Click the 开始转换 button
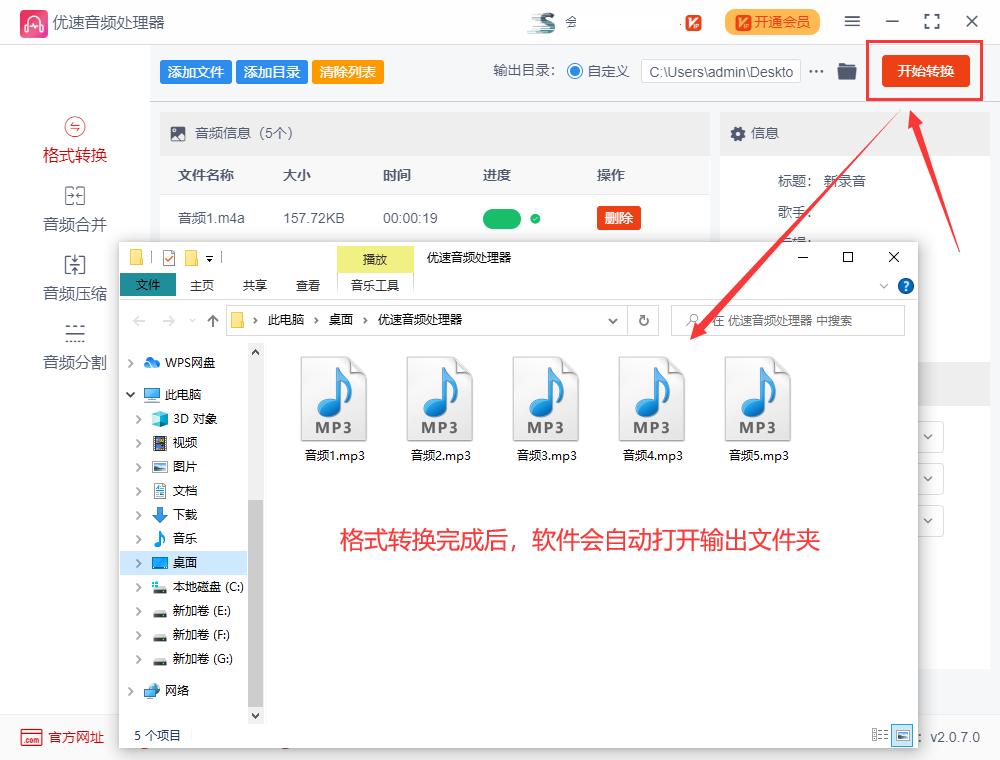The width and height of the screenshot is (1000, 760). 925,71
